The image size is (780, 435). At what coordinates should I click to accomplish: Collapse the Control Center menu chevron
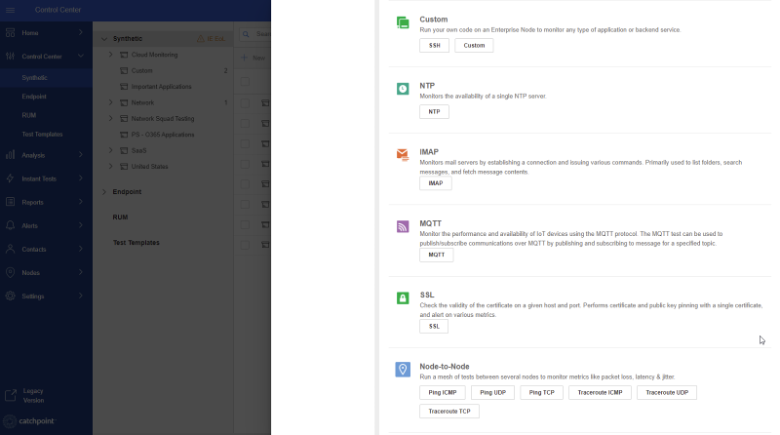(81, 56)
